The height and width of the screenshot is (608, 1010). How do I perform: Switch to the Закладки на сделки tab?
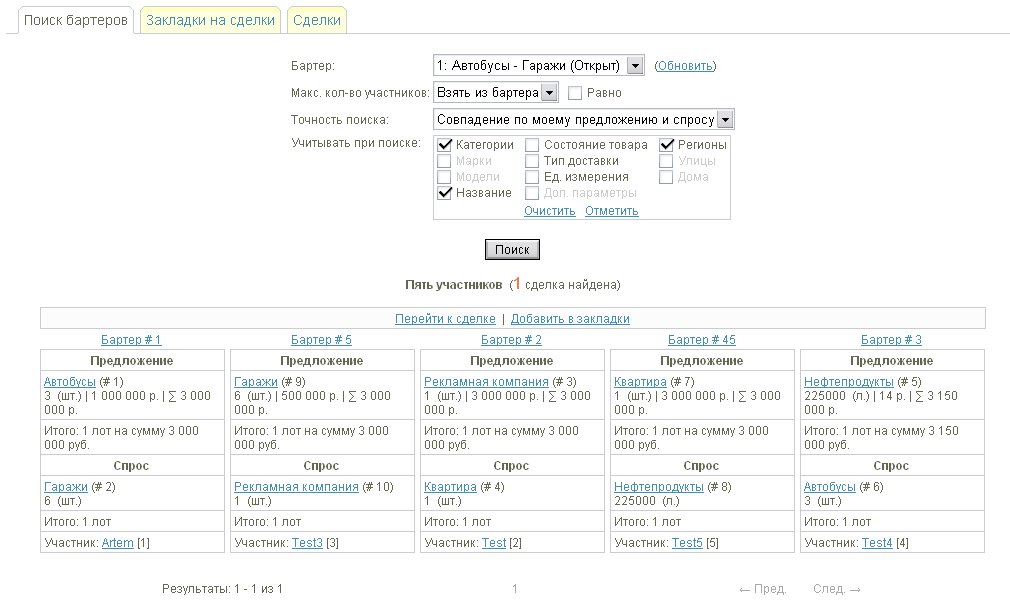point(210,20)
